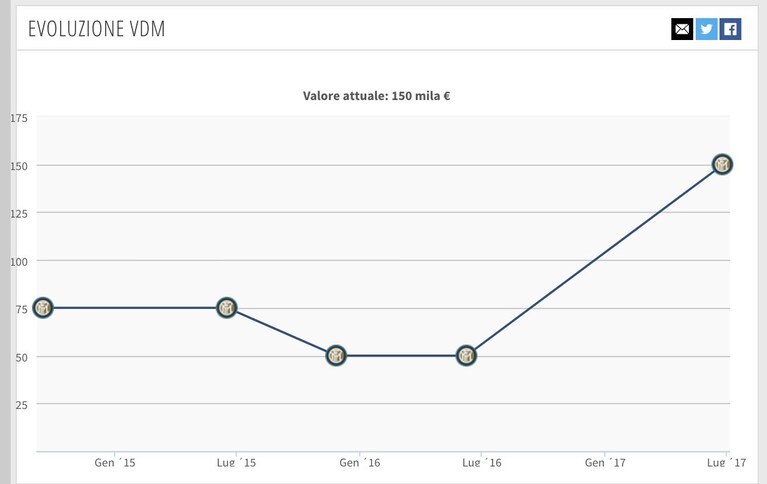Click the Valore attuale 150 mila € label
This screenshot has height=484, width=767.
pos(376,95)
